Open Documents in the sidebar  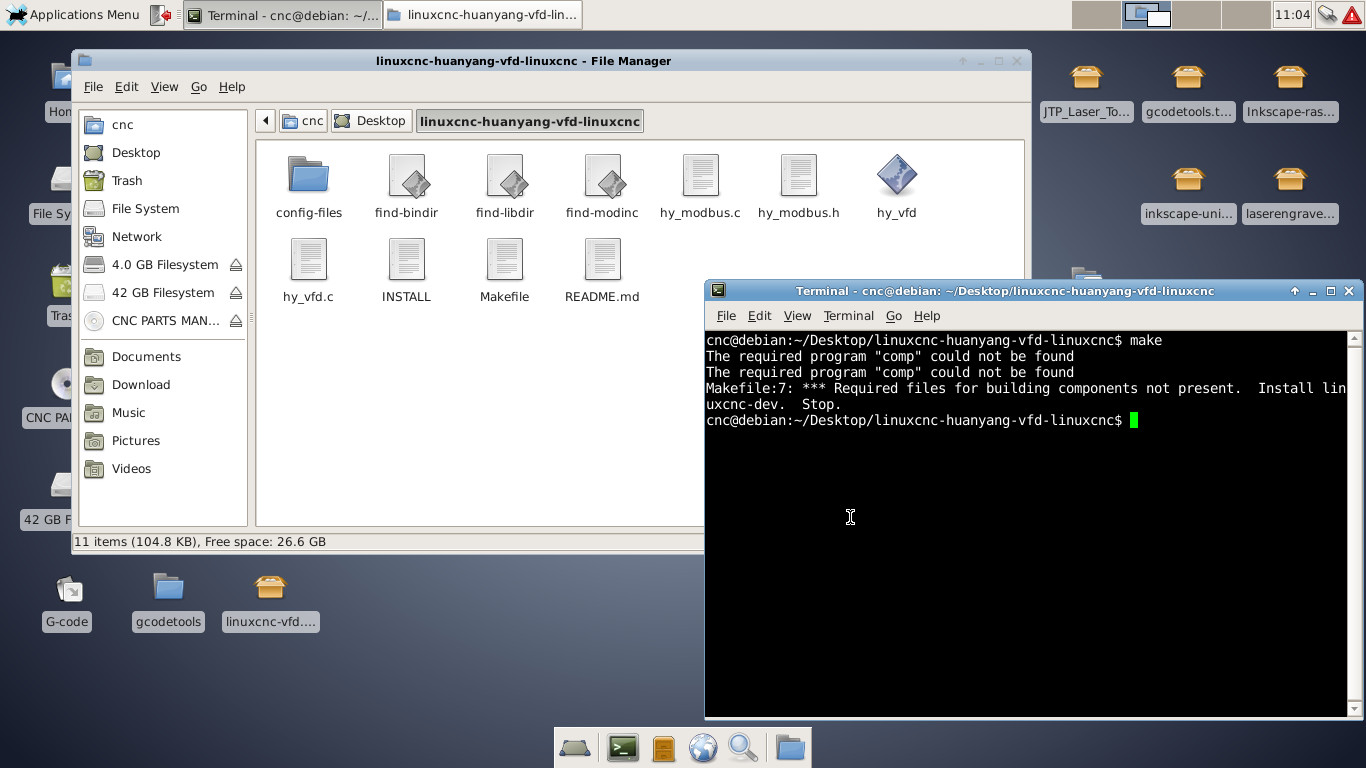pyautogui.click(x=163, y=357)
